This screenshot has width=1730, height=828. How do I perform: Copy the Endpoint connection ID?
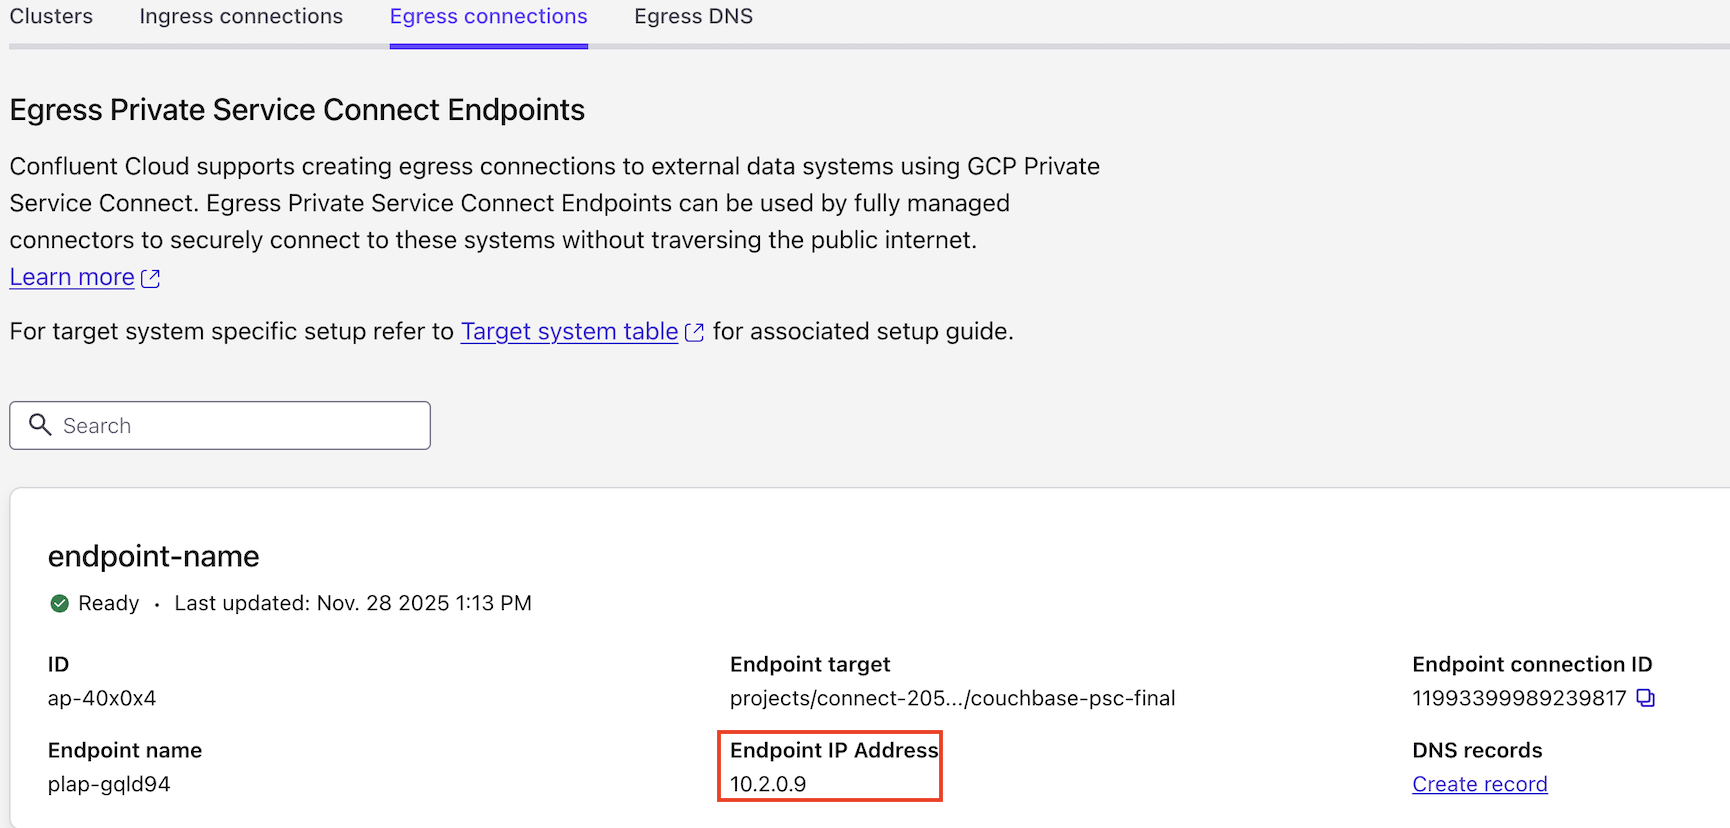1646,698
